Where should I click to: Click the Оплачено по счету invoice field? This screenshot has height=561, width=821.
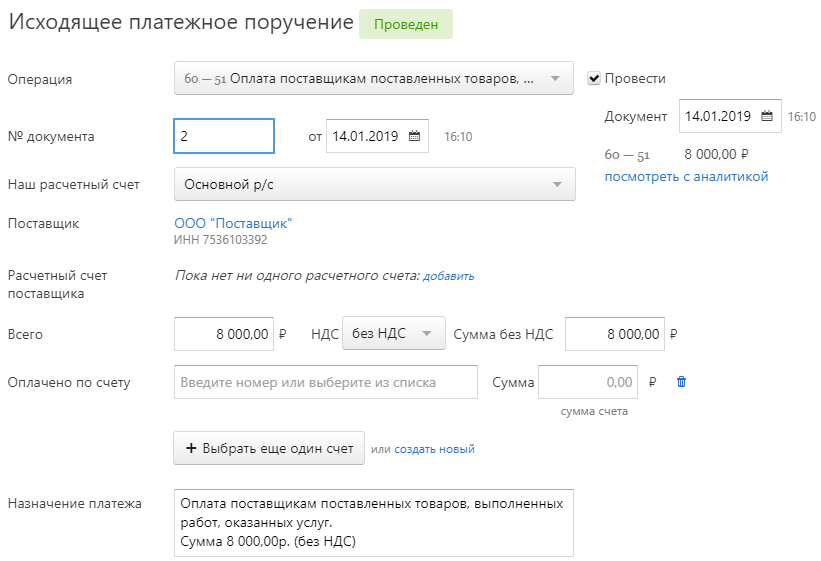pyautogui.click(x=325, y=382)
